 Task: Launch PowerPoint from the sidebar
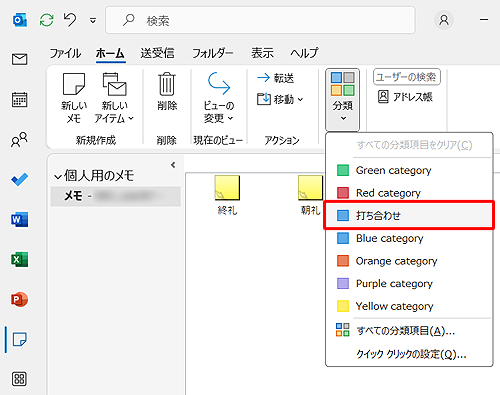pyautogui.click(x=20, y=299)
